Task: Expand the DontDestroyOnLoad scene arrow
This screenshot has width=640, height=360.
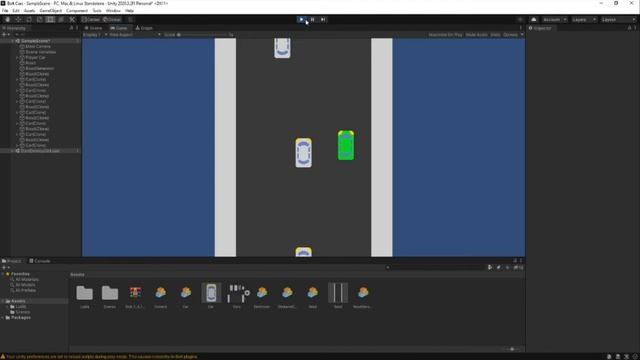Action: (x=13, y=151)
